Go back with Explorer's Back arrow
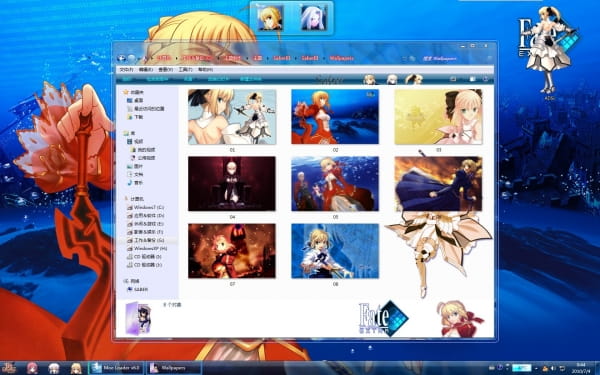 (x=122, y=59)
